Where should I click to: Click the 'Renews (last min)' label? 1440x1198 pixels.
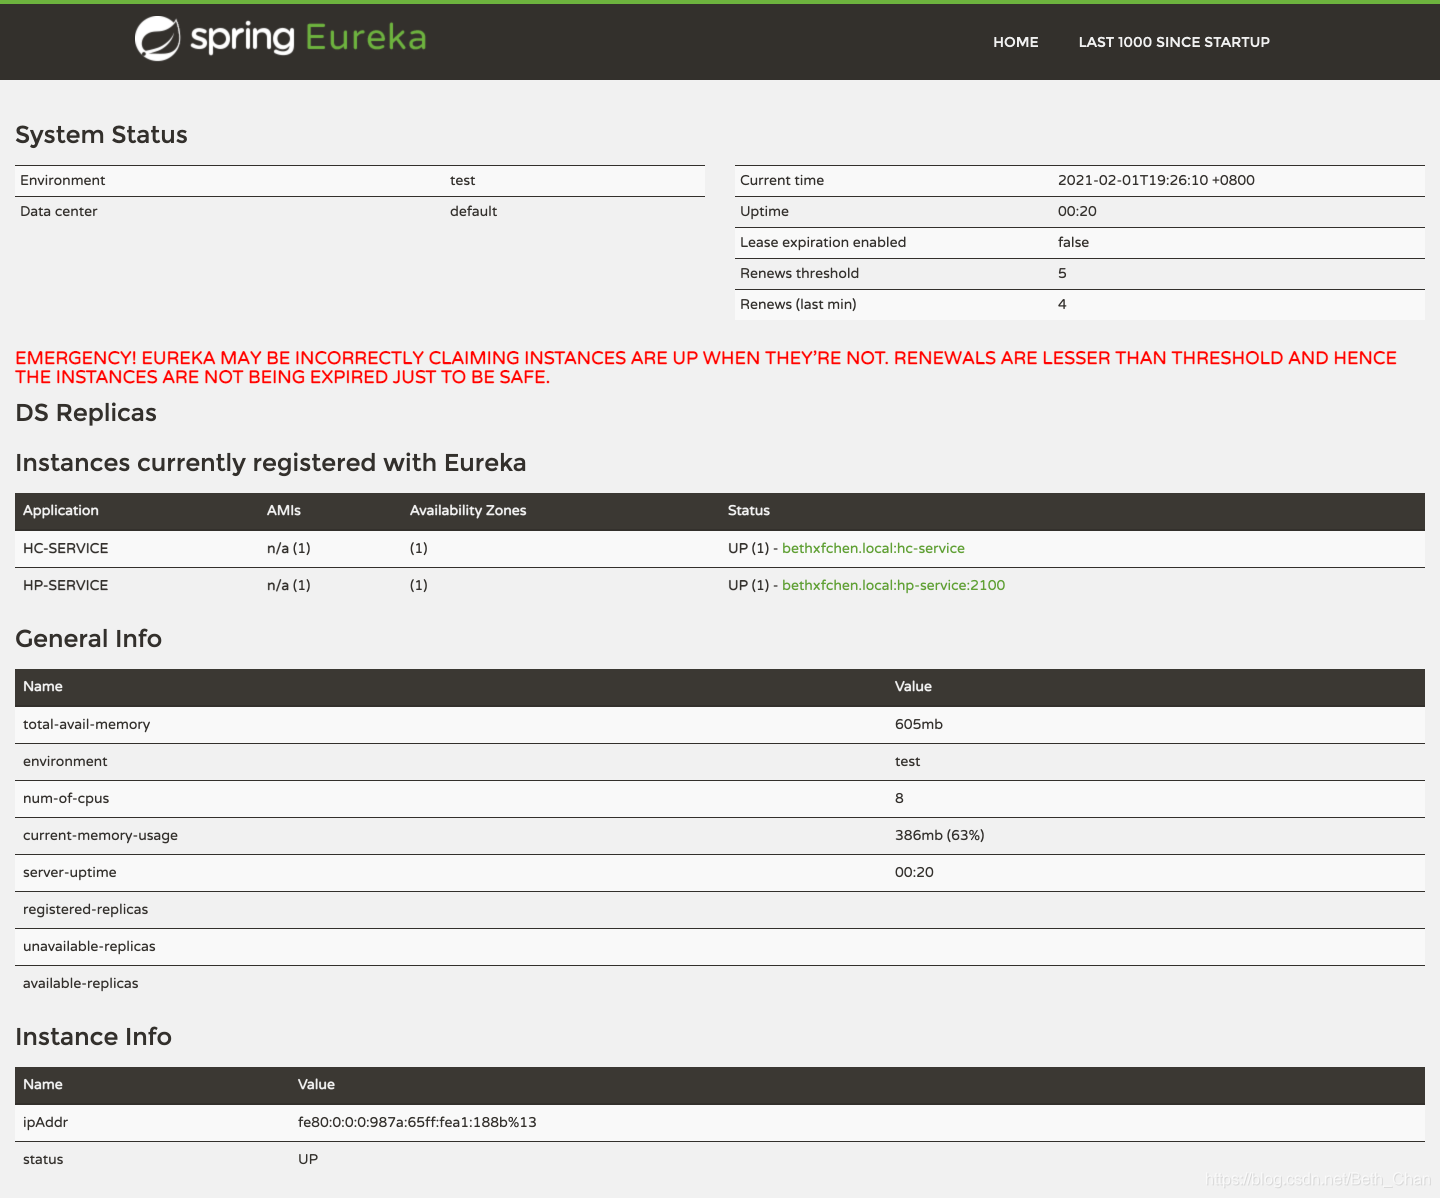(x=798, y=304)
